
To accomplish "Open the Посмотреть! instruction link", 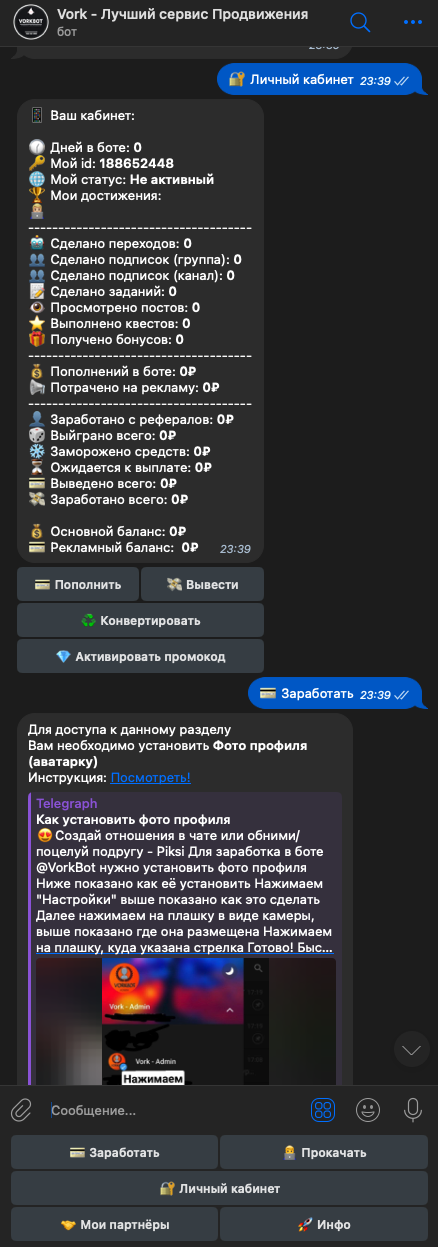I will click(150, 777).
